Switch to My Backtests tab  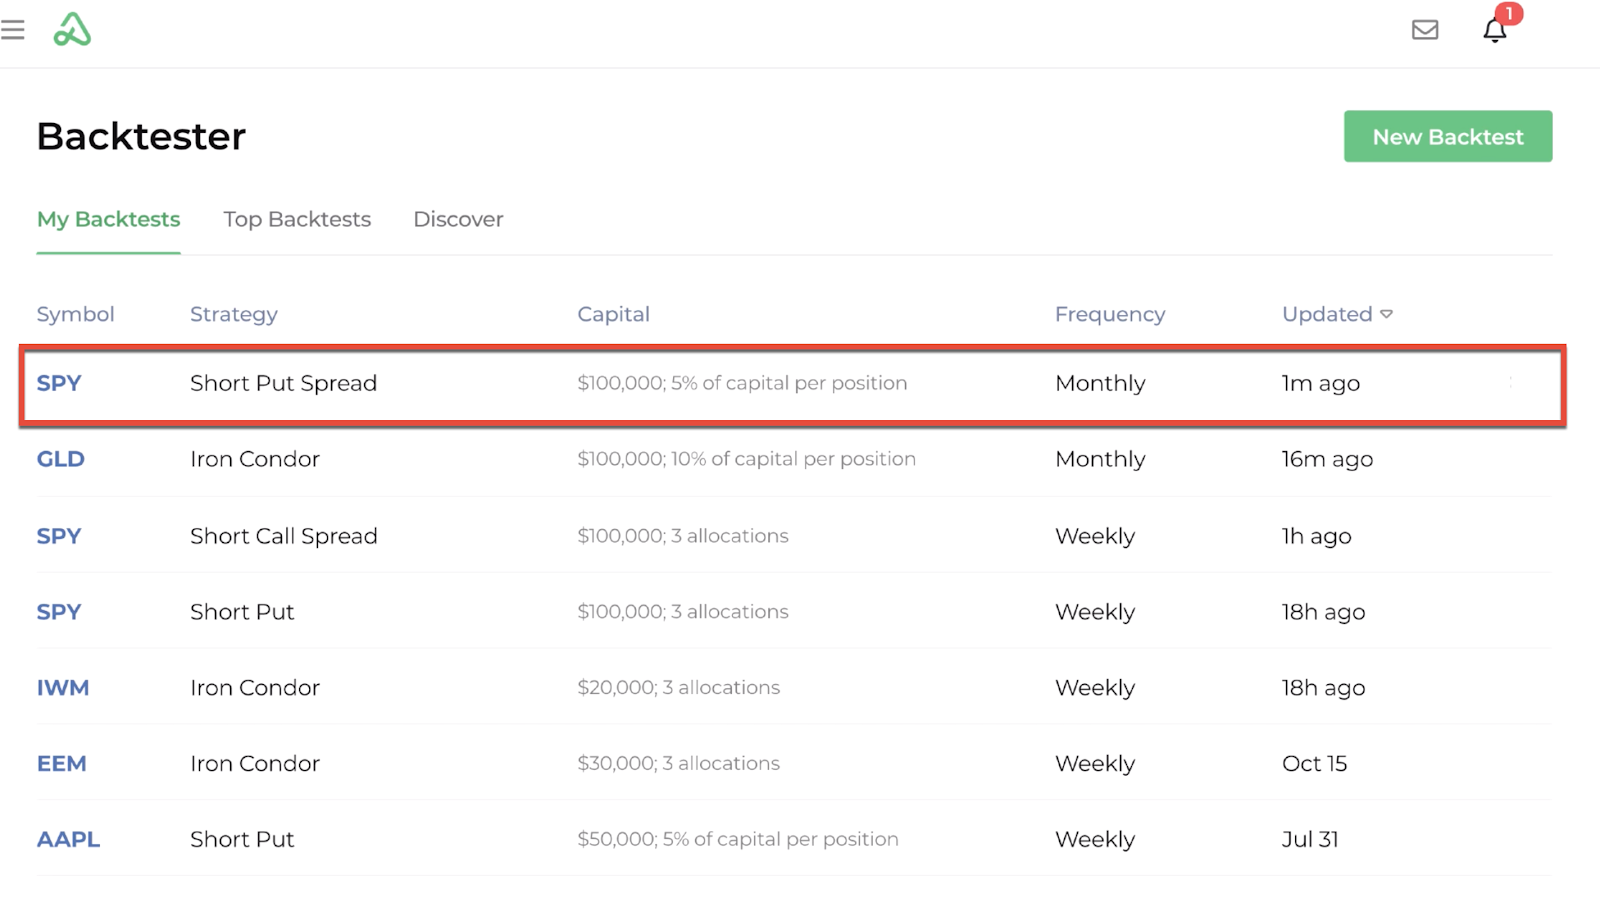click(x=109, y=219)
